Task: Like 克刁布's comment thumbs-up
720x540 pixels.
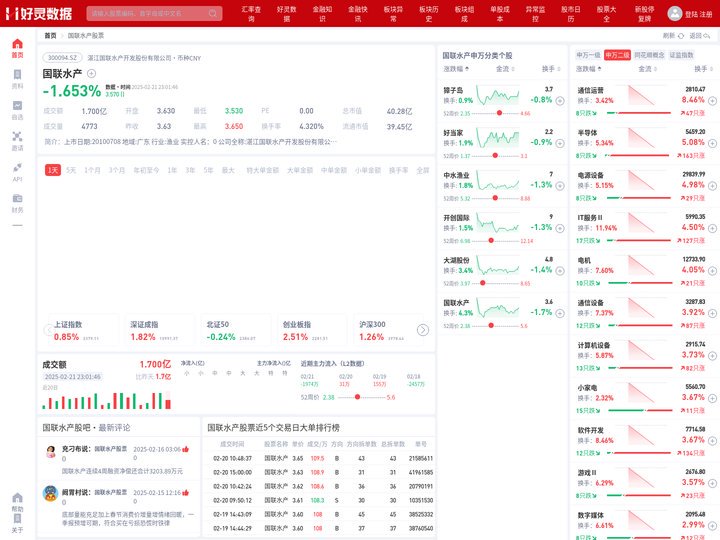Action: [x=186, y=449]
